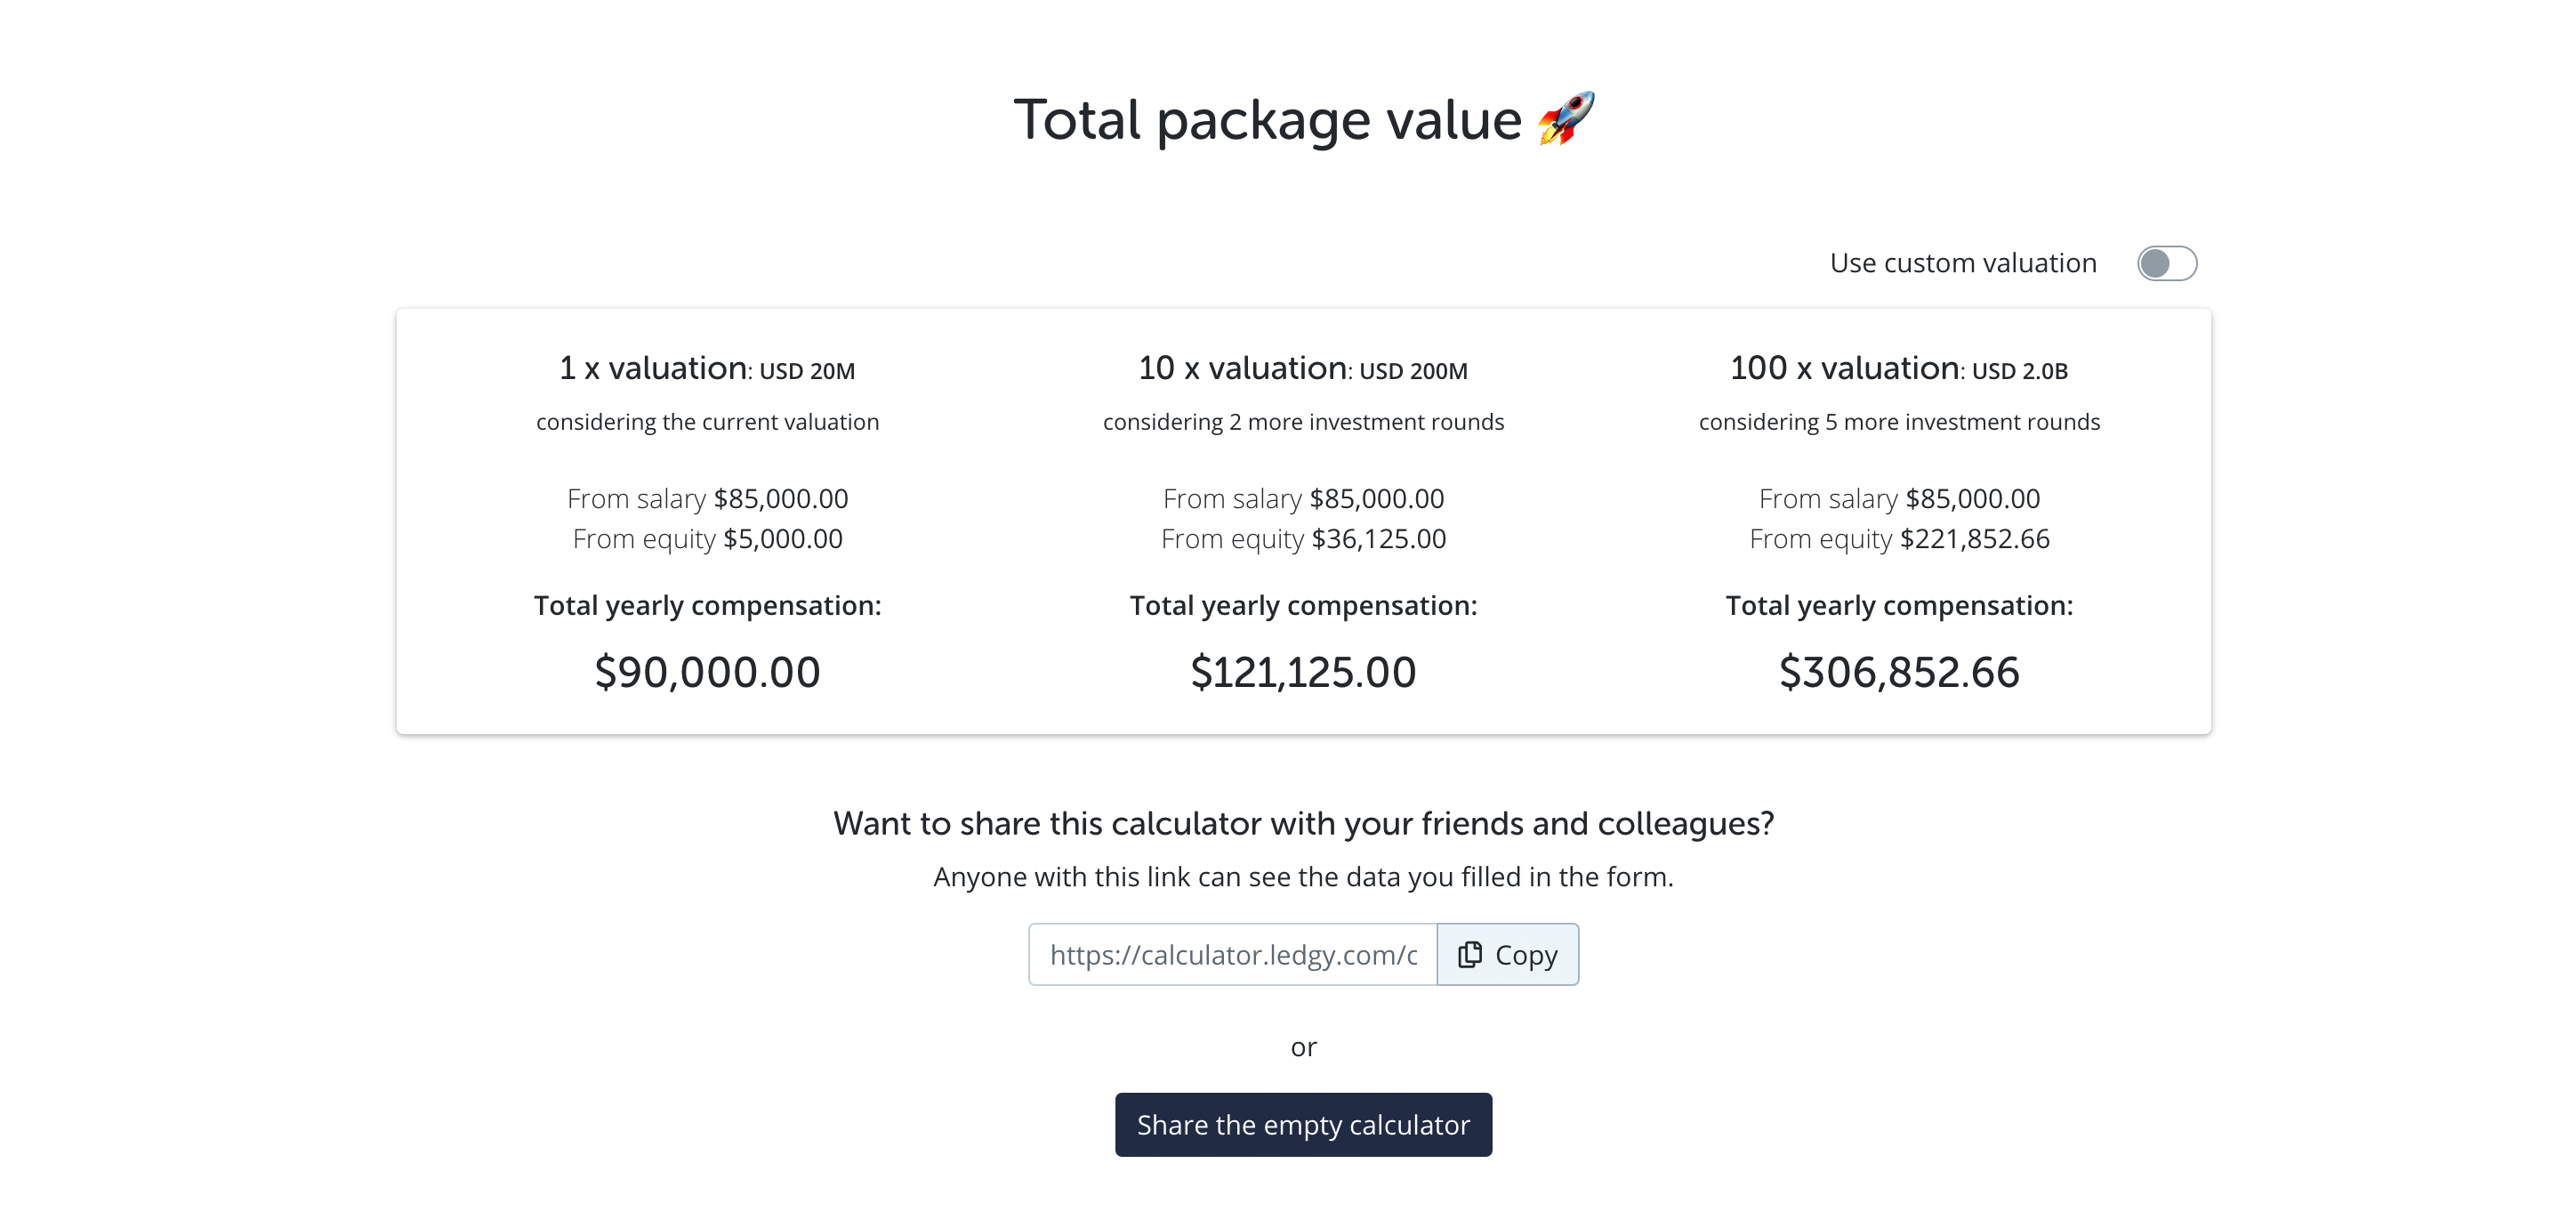This screenshot has width=2576, height=1228.
Task: Click the rocket emoji beside the title
Action: point(1566,119)
